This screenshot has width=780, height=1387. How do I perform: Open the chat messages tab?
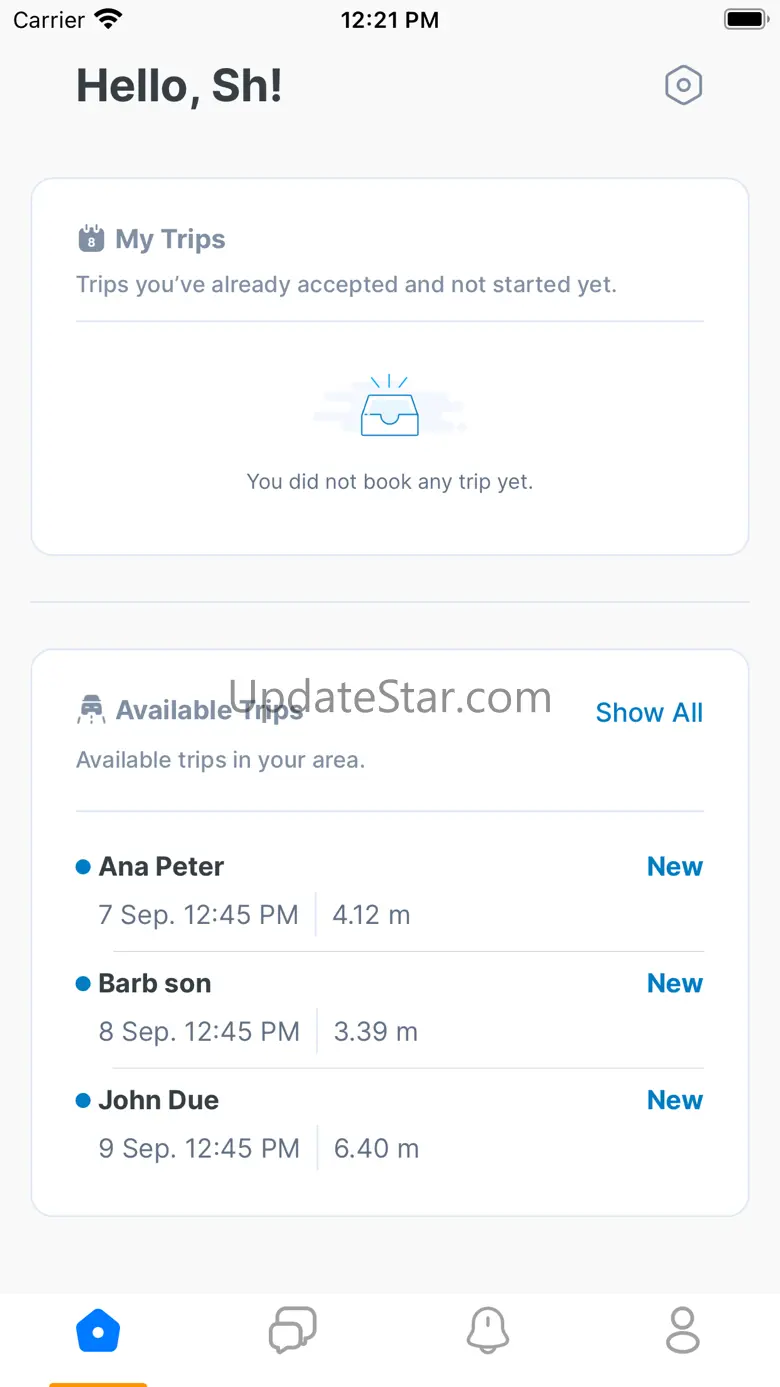pos(293,1331)
